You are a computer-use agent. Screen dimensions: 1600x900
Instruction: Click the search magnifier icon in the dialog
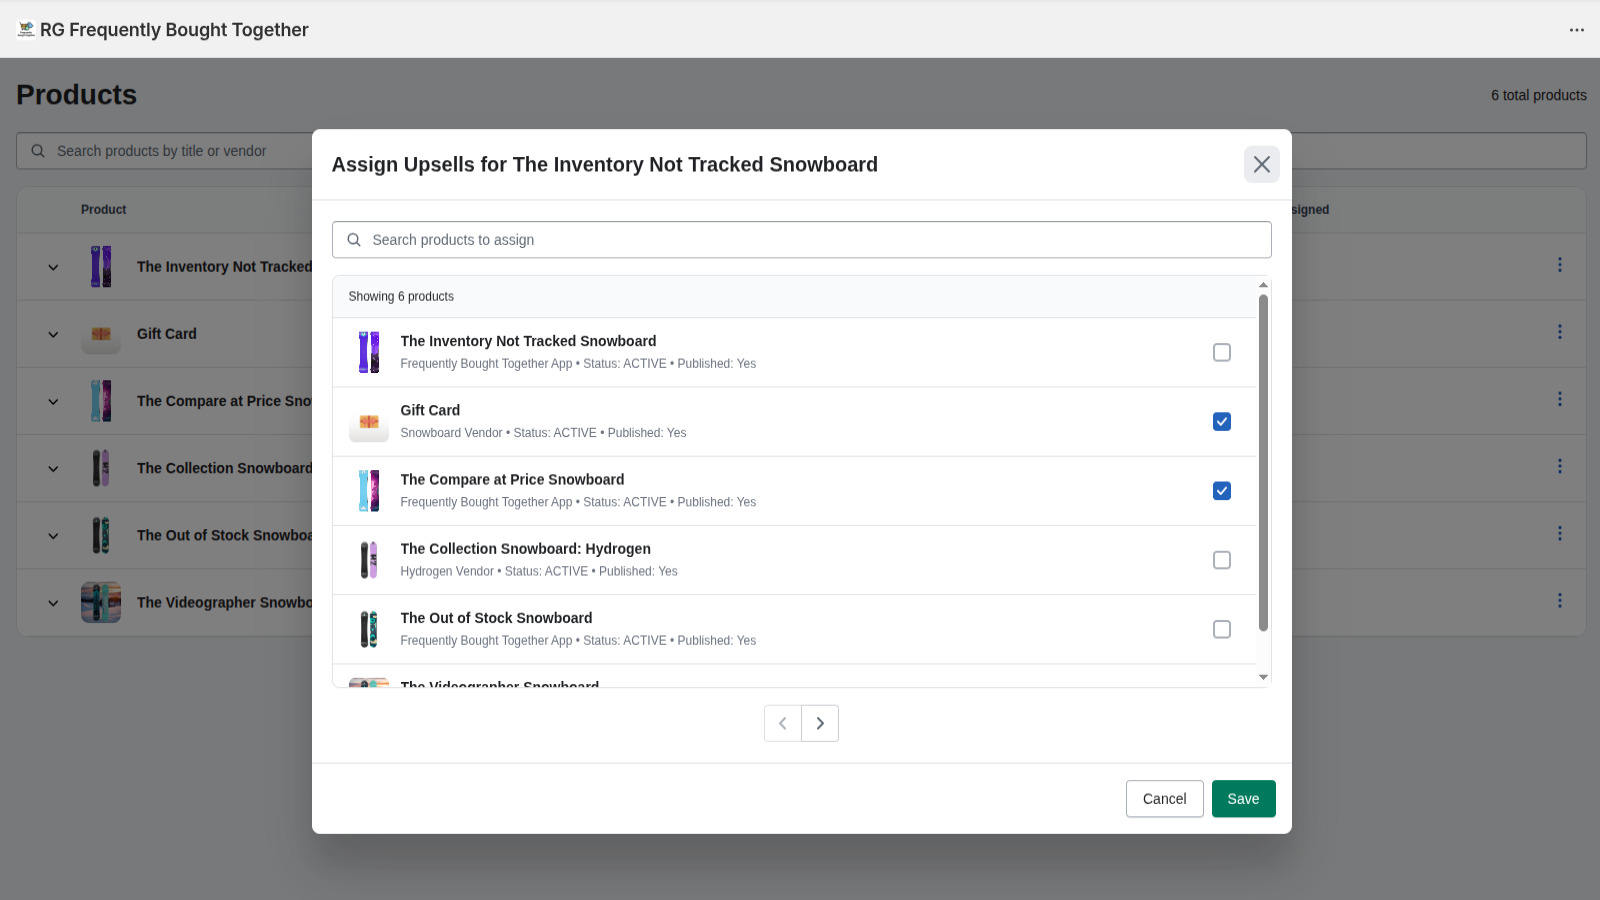coord(354,239)
